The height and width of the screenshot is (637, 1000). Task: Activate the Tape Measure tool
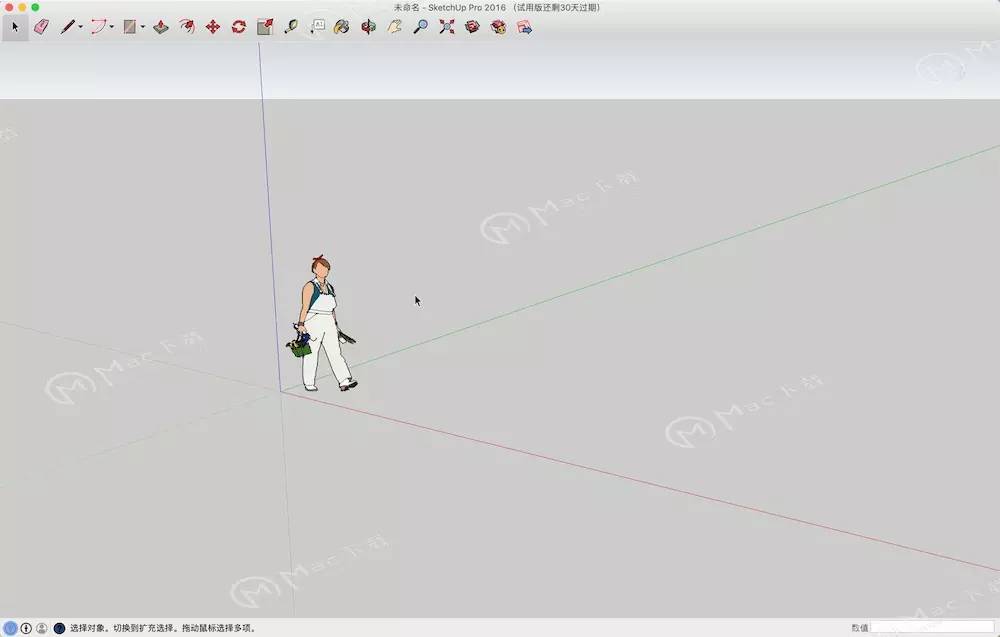coord(291,27)
